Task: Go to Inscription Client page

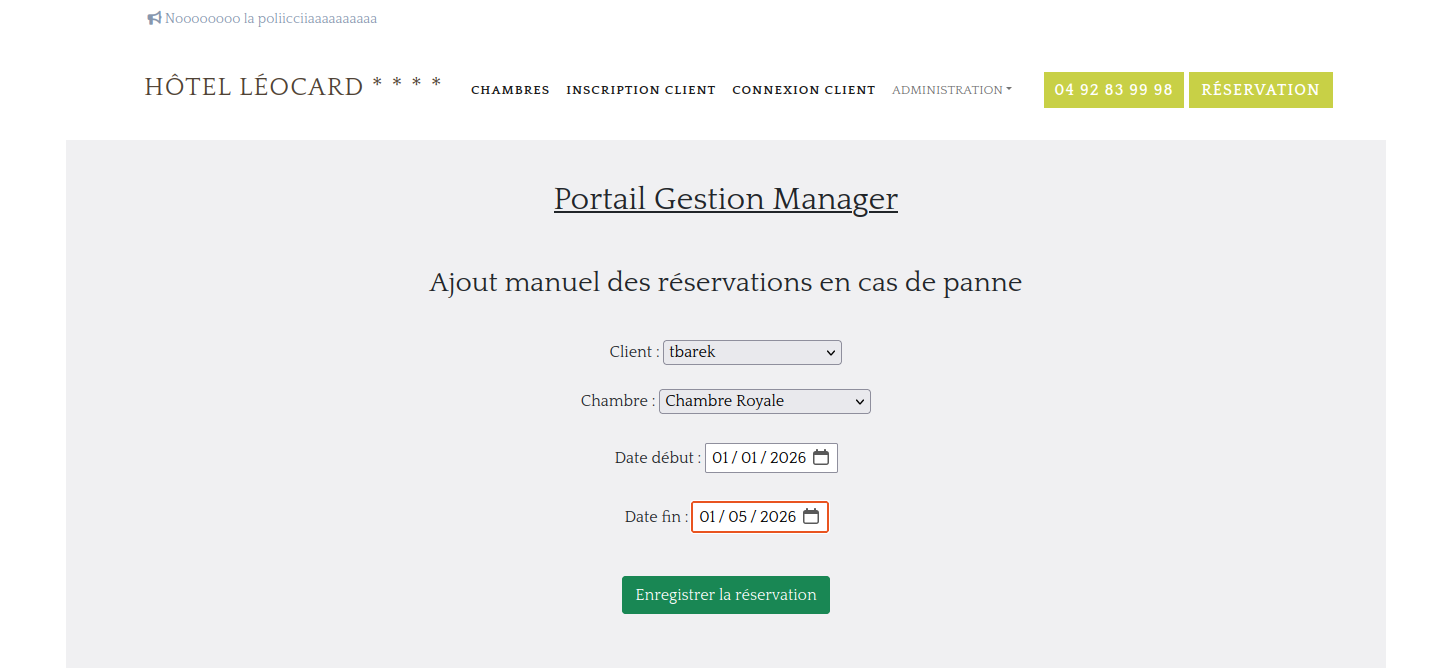Action: coord(641,90)
